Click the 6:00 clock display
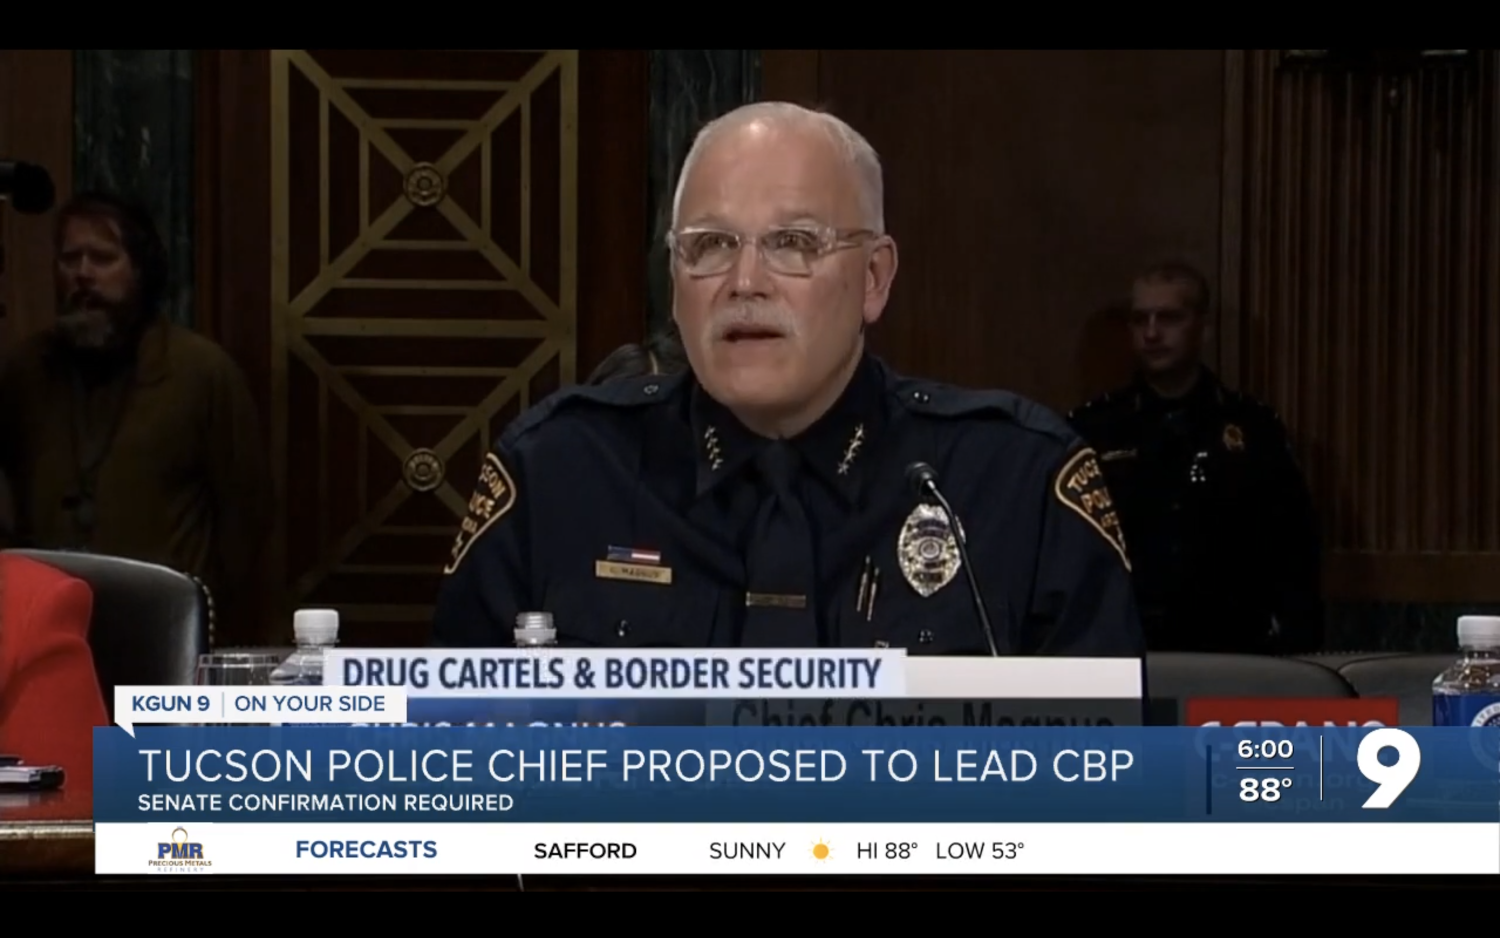Image resolution: width=1500 pixels, height=938 pixels. [1265, 749]
